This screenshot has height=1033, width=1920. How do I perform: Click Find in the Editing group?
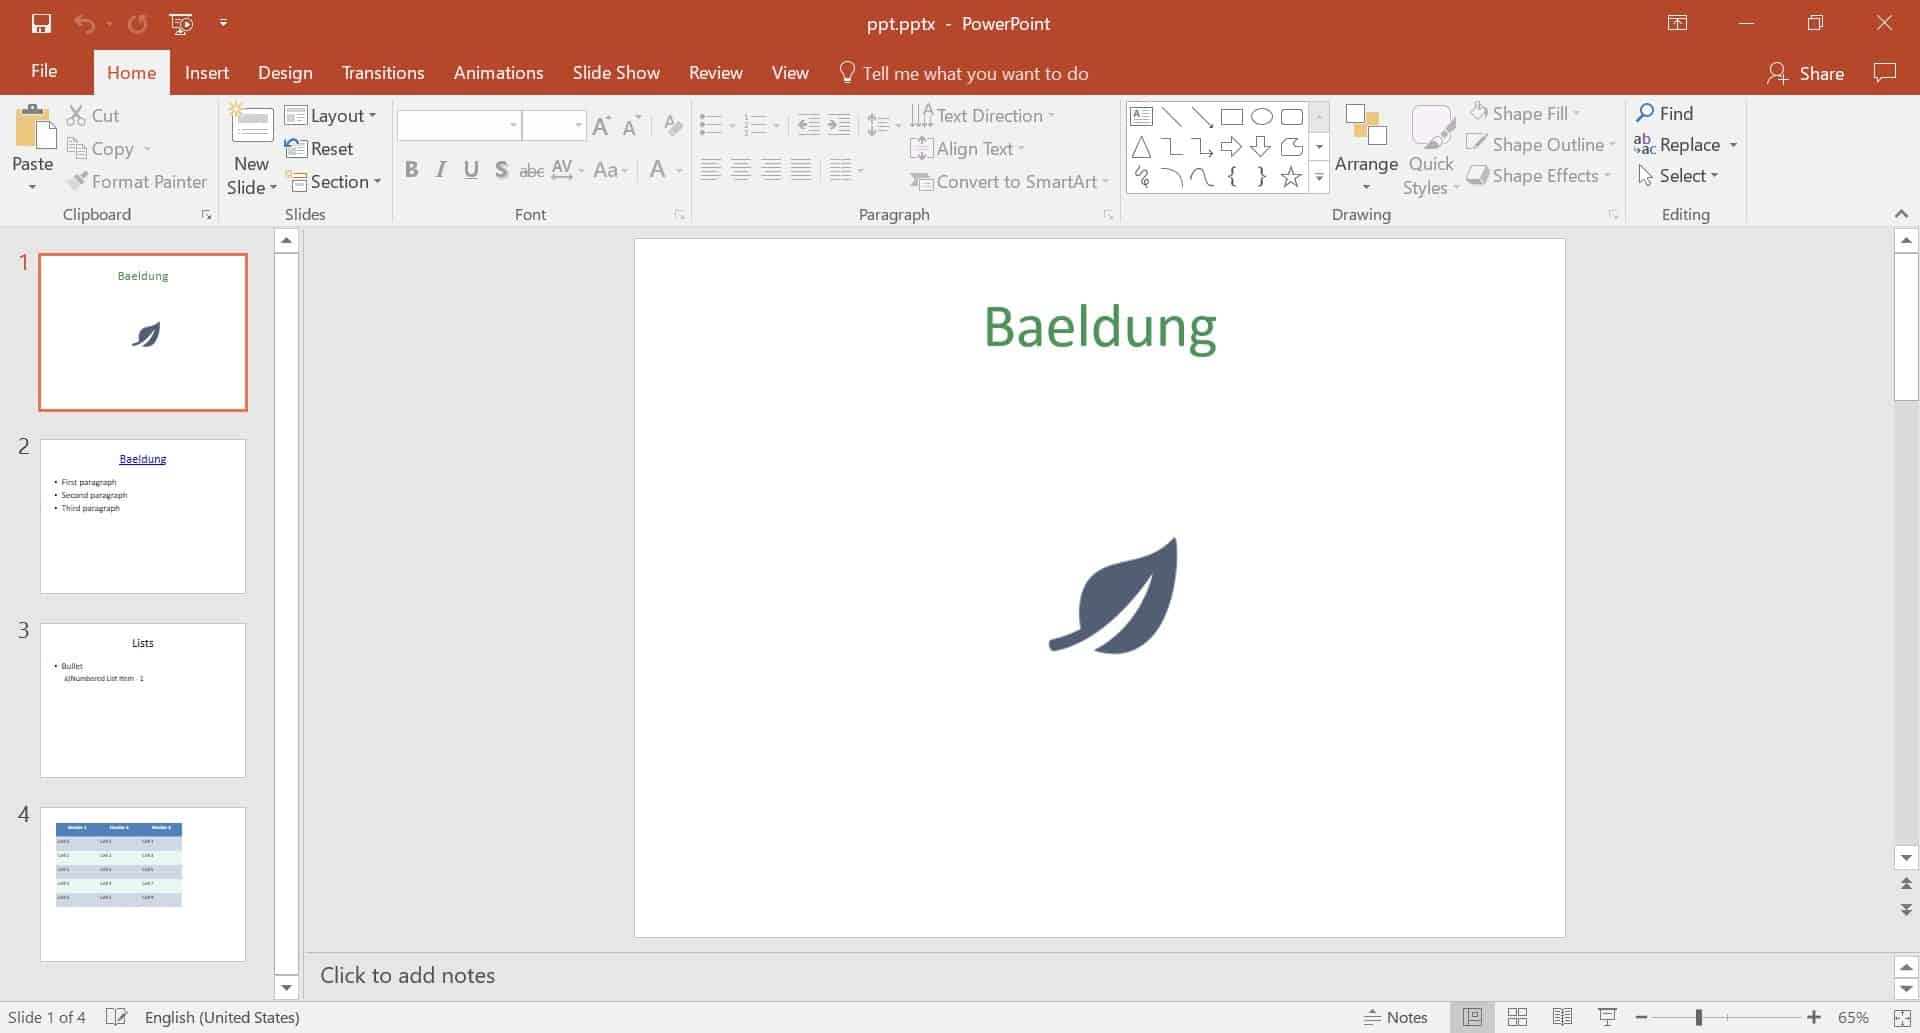[1664, 113]
